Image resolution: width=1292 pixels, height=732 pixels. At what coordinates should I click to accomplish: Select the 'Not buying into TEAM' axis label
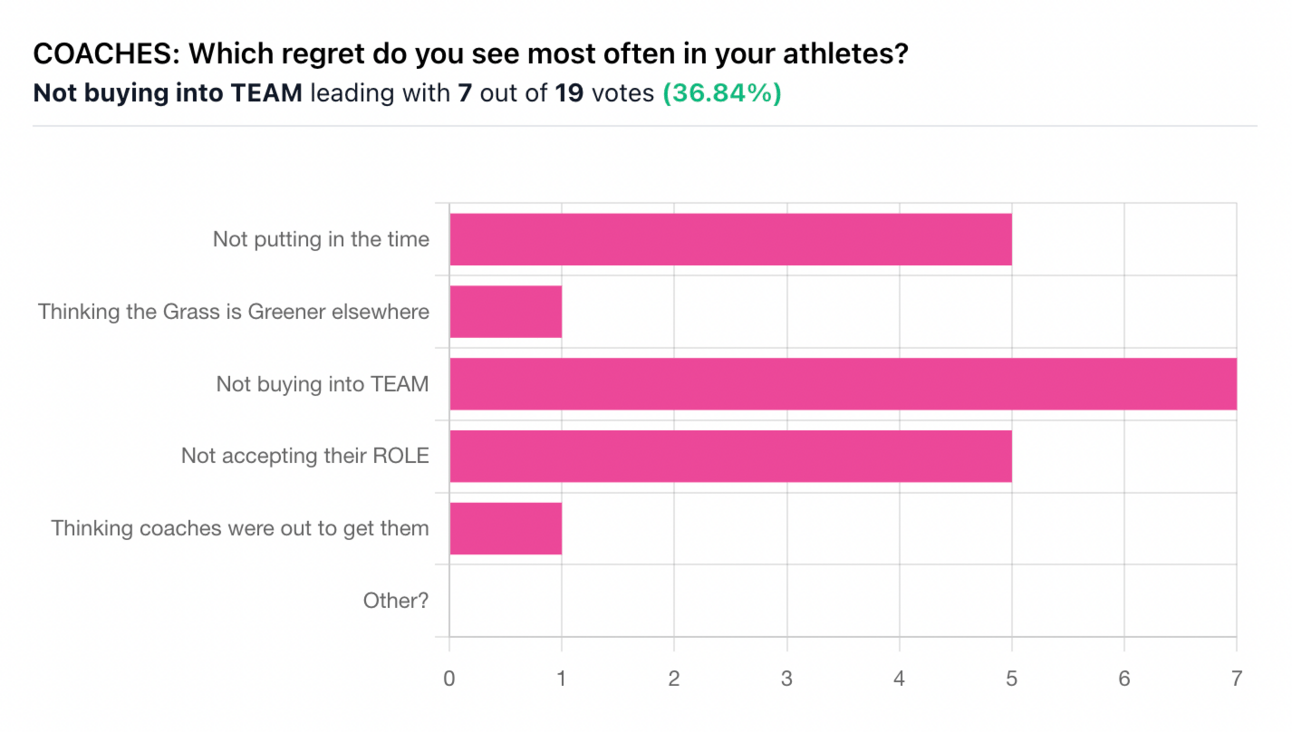pyautogui.click(x=322, y=384)
